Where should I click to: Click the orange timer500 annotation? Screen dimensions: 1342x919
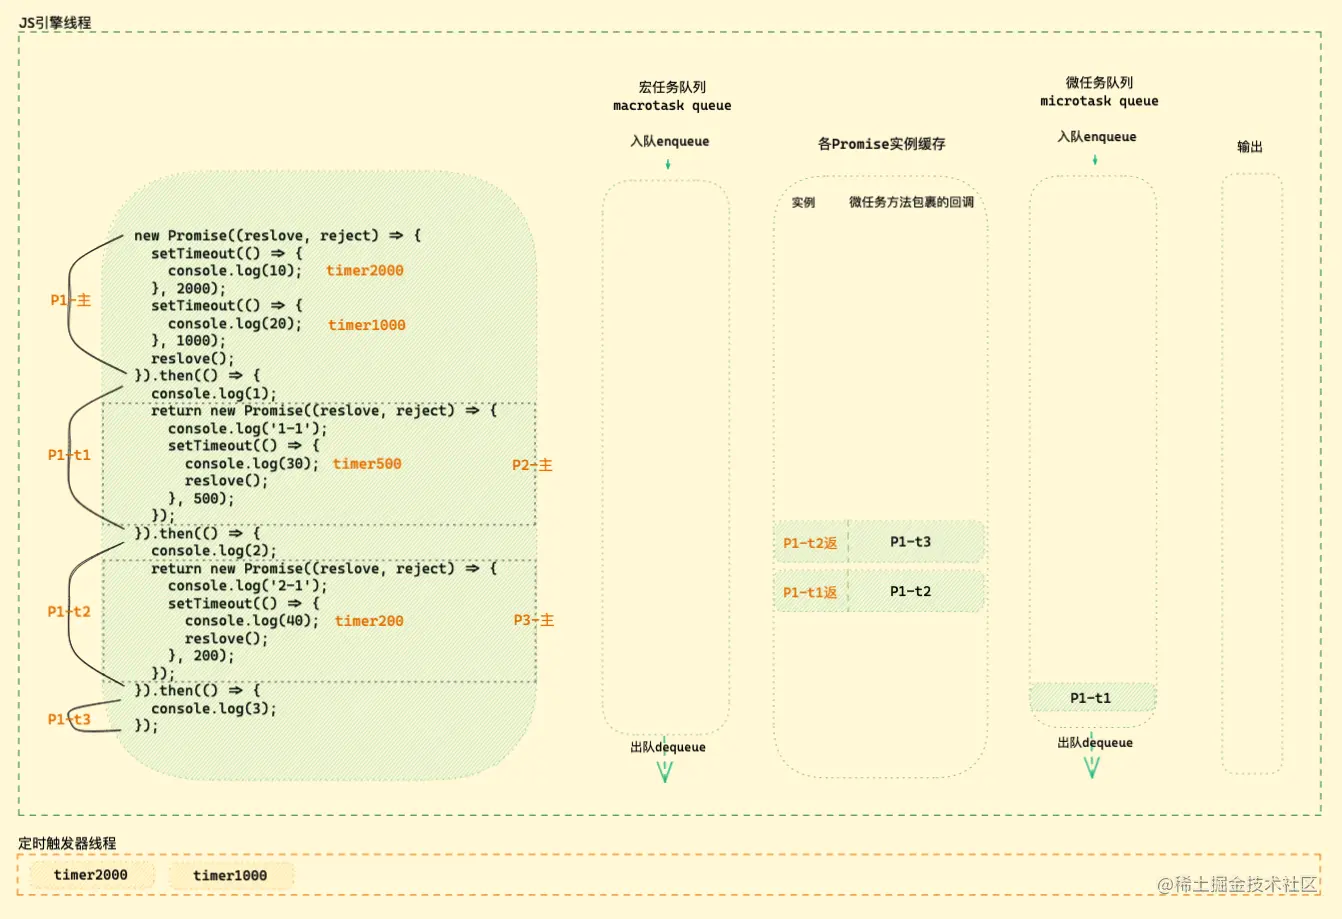pyautogui.click(x=367, y=464)
